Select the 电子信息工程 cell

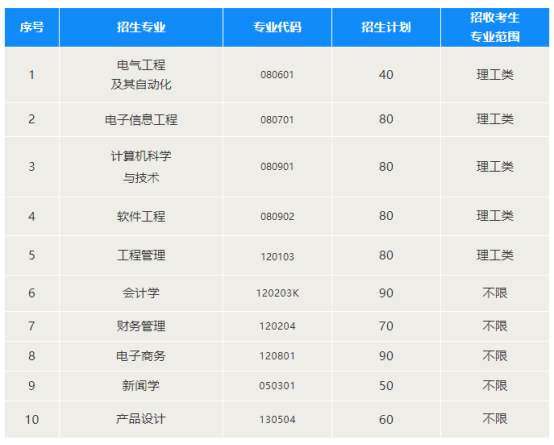pyautogui.click(x=141, y=119)
